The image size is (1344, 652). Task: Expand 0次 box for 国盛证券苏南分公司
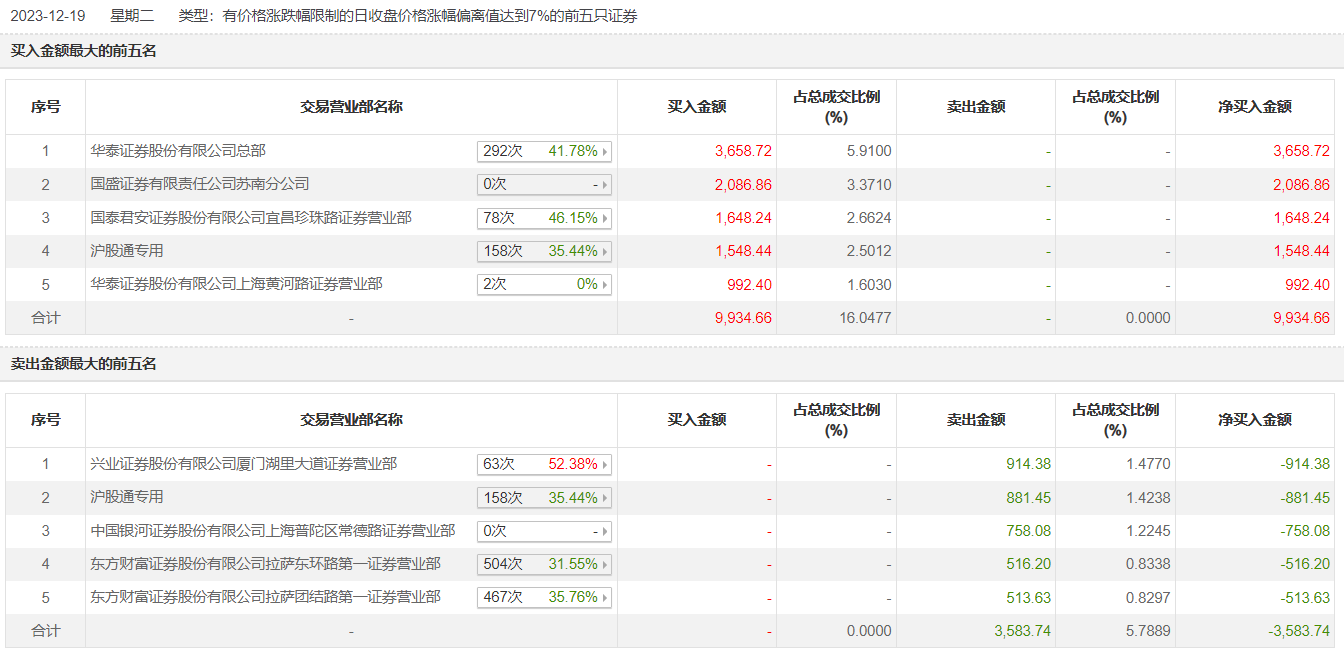pos(544,184)
